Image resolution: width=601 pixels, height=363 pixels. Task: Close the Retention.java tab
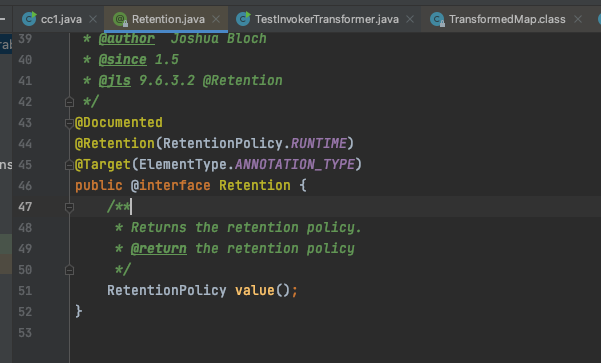coord(216,19)
